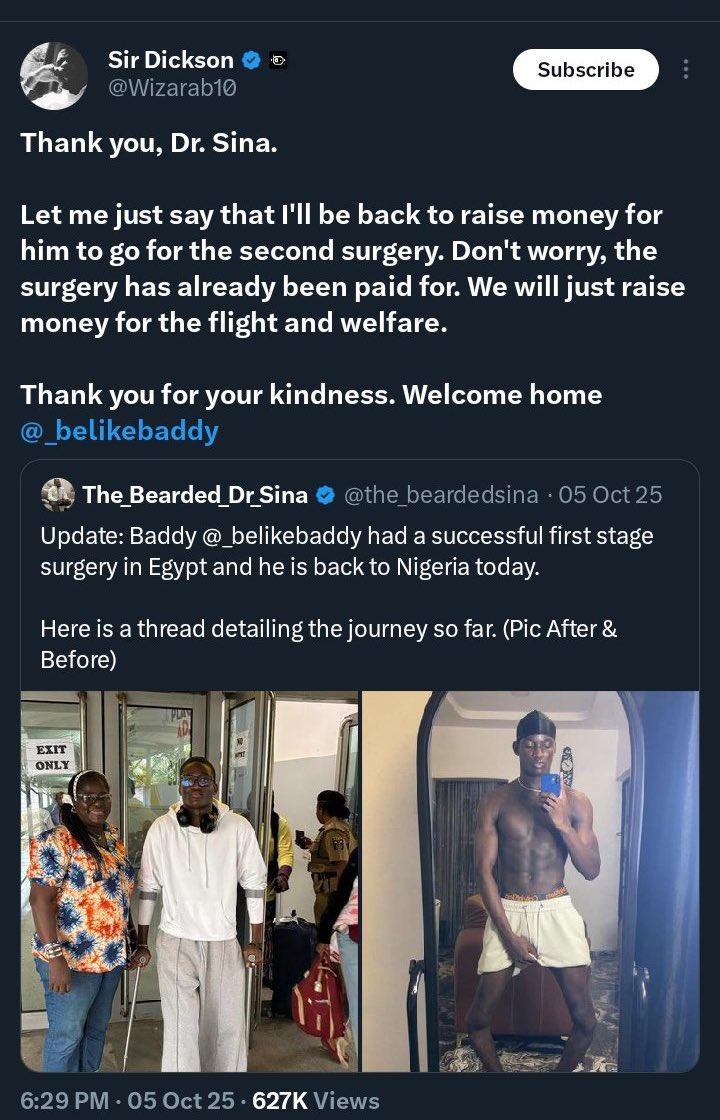Open the airport exit photo with crutches
The image size is (720, 1120).
(x=189, y=881)
